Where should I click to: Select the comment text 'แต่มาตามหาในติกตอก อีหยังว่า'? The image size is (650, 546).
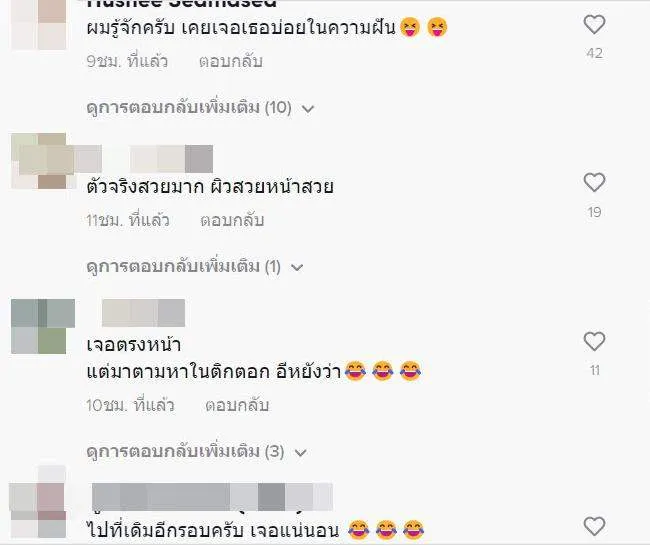click(213, 371)
